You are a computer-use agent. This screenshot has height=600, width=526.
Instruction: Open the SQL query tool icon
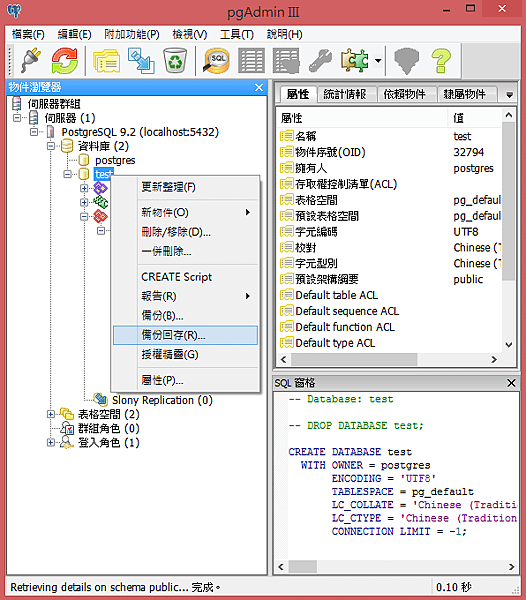click(217, 60)
